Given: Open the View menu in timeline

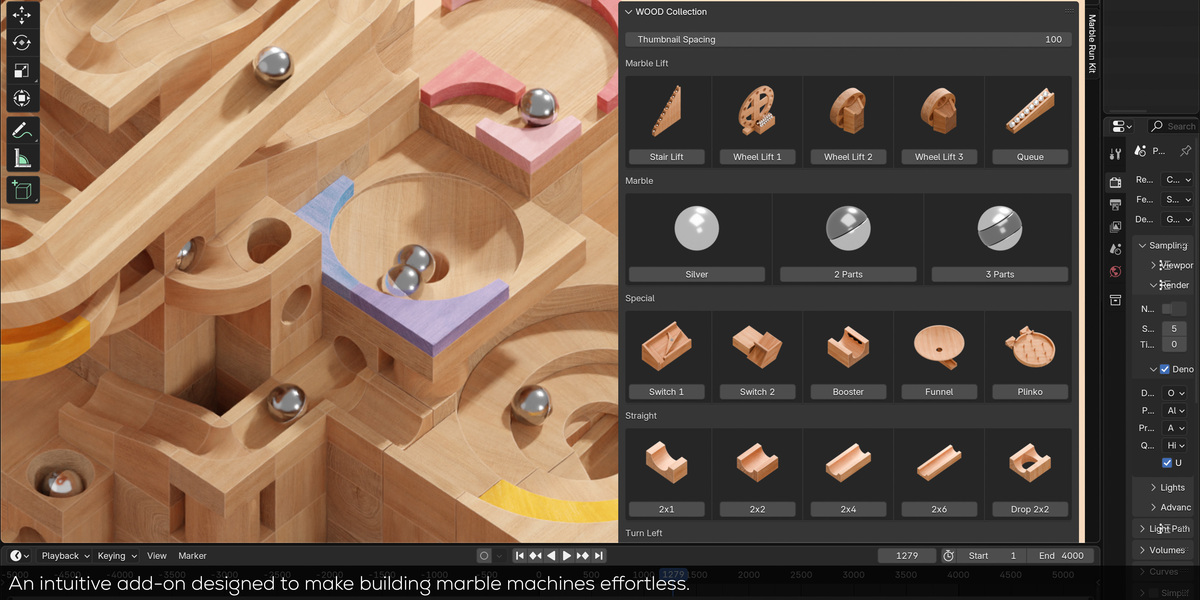Looking at the screenshot, I should 157,555.
